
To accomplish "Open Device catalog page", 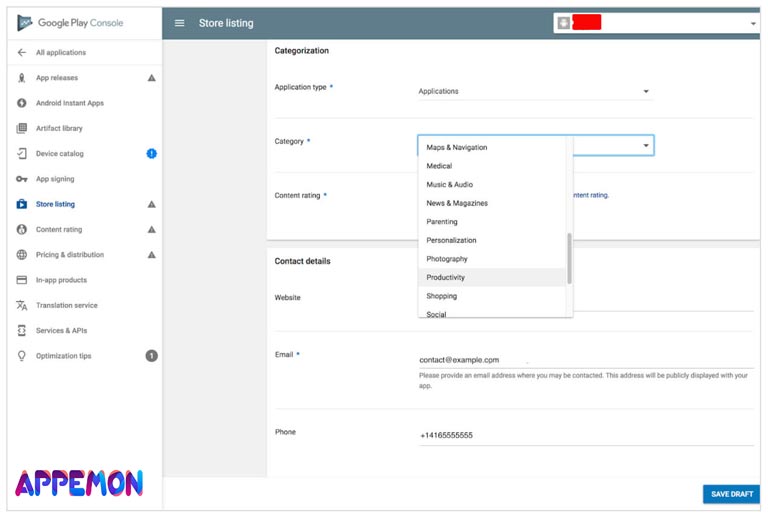I will [60, 154].
